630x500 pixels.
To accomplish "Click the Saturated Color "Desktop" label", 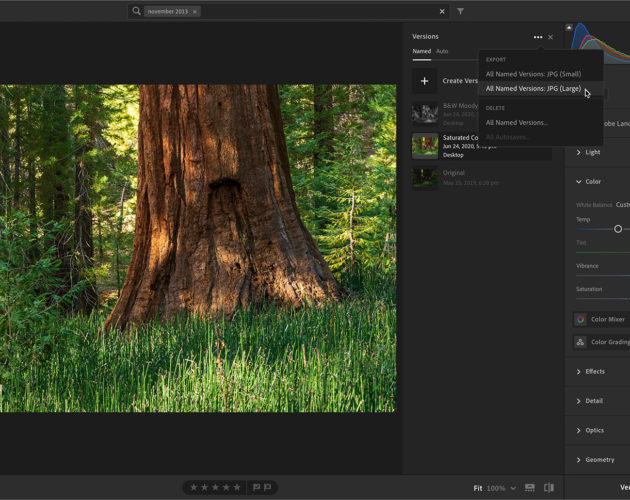I will tap(453, 155).
